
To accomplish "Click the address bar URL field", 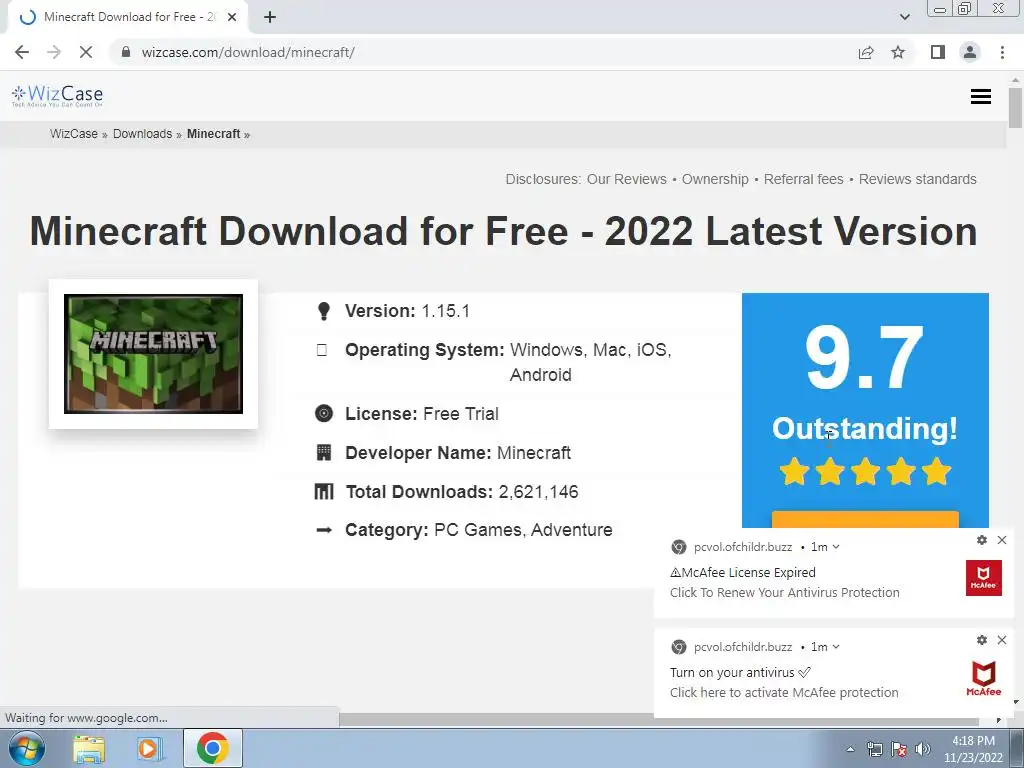I will [x=483, y=52].
